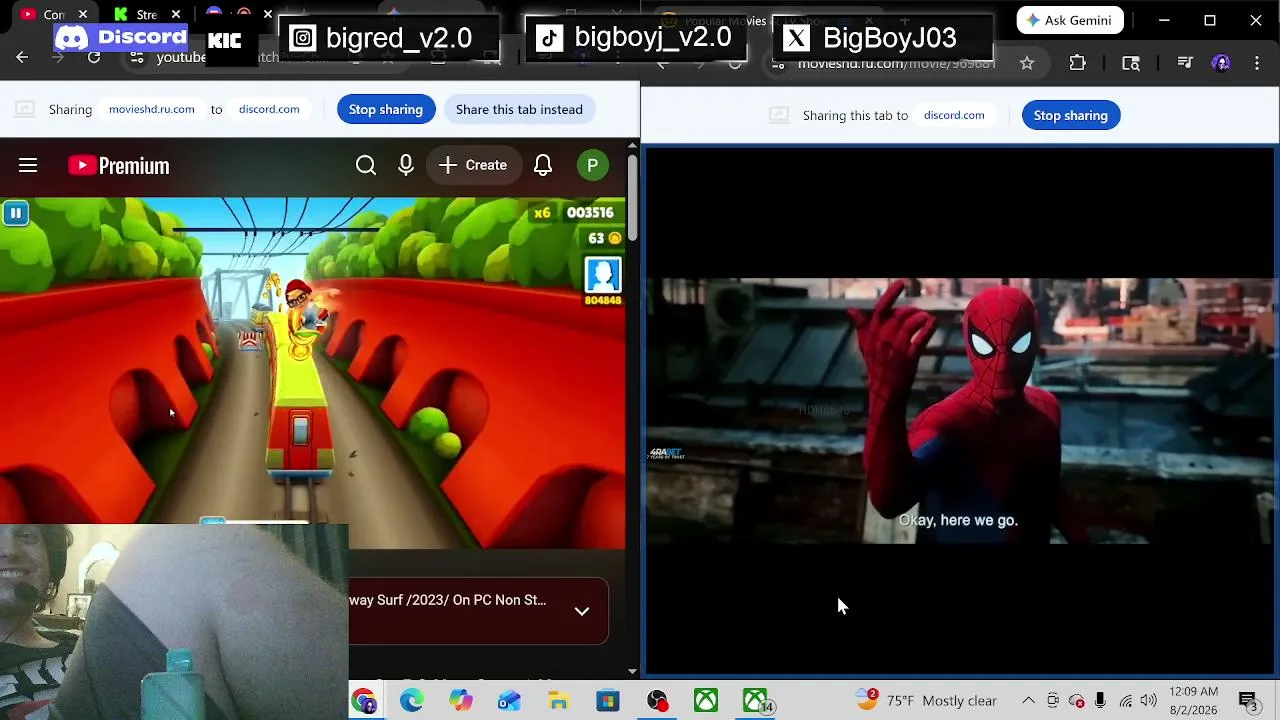Click the network Wi-Fi tray icon

[1126, 701]
